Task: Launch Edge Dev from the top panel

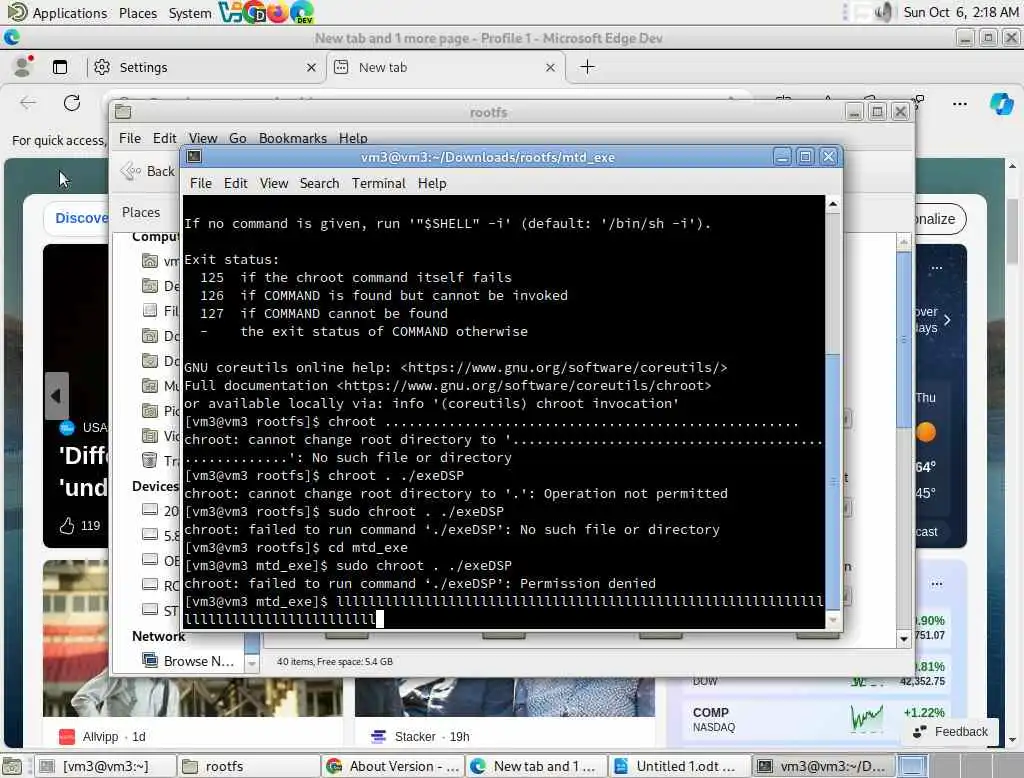Action: (x=302, y=12)
